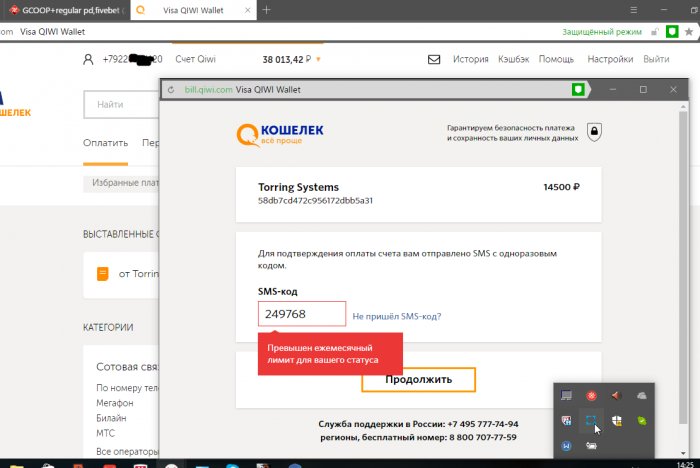The width and height of the screenshot is (700, 468).
Task: Open Кэшбэк in the wallet header
Action: [513, 59]
